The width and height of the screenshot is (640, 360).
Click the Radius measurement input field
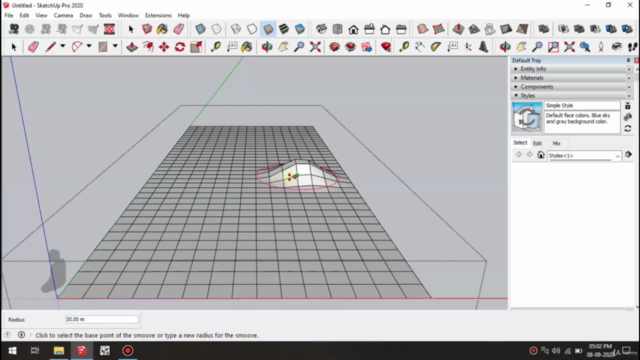[102, 319]
